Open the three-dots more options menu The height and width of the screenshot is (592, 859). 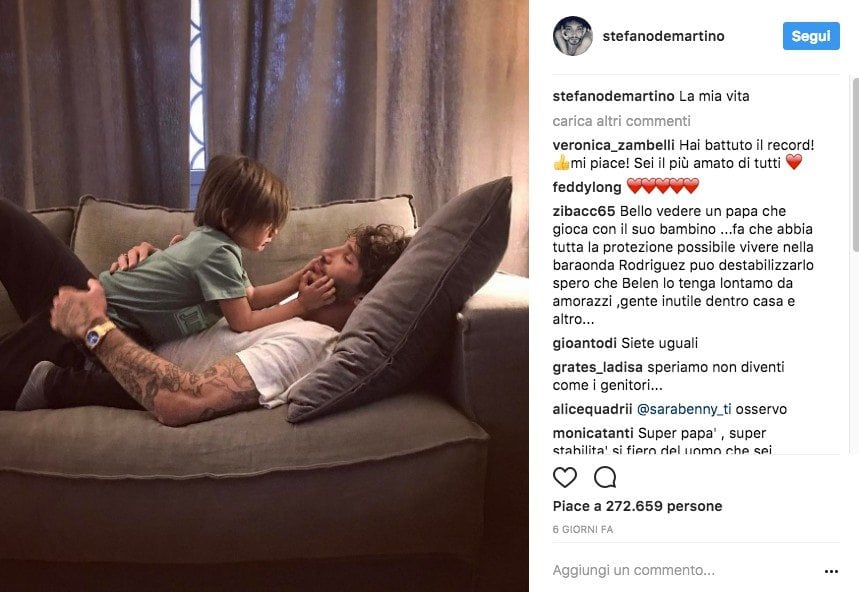pos(831,571)
